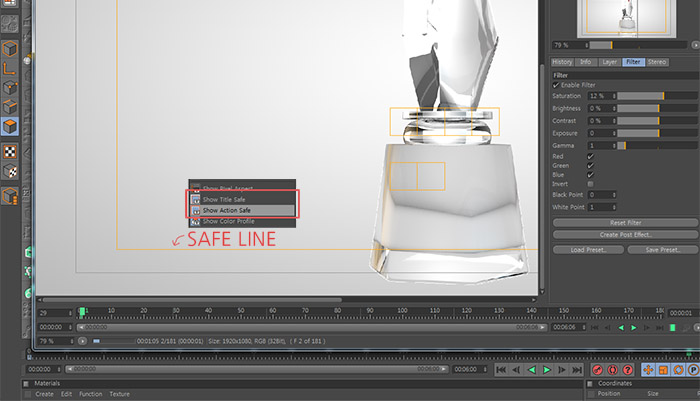Screen dimensions: 700x401
Task: Click the Reset Filter button
Action: coord(625,222)
